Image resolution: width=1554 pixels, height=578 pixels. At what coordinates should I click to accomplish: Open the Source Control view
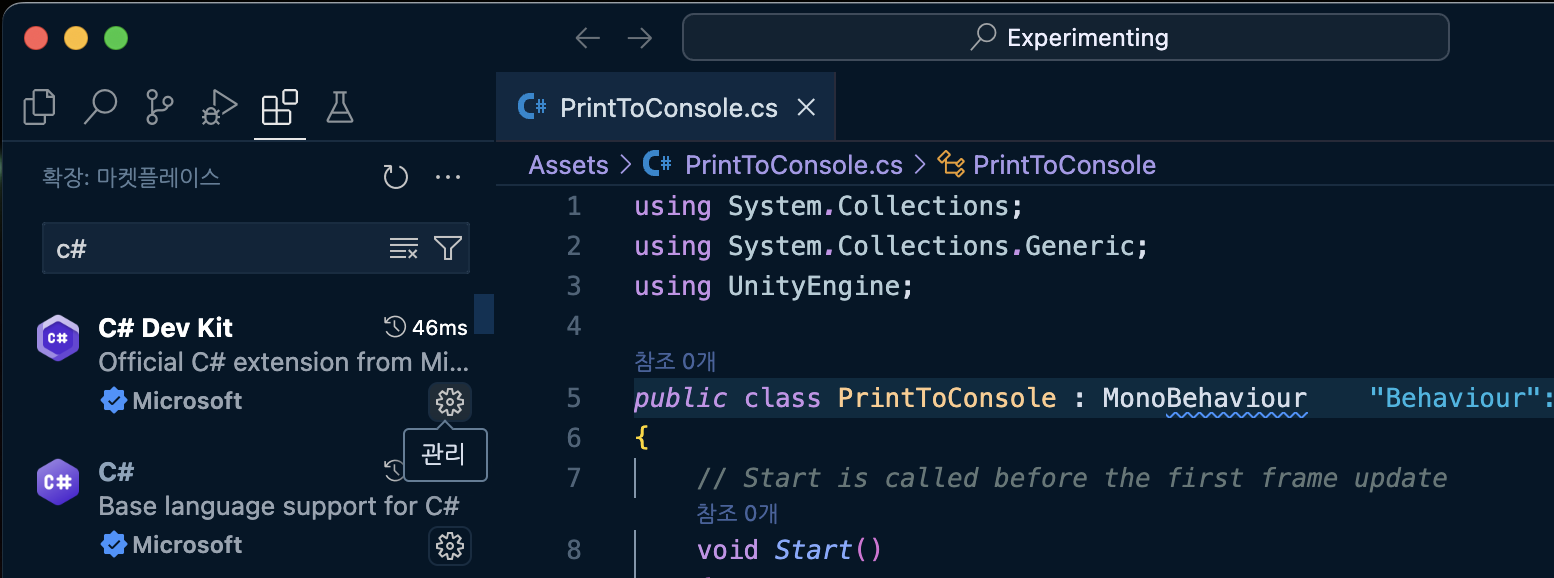[160, 107]
